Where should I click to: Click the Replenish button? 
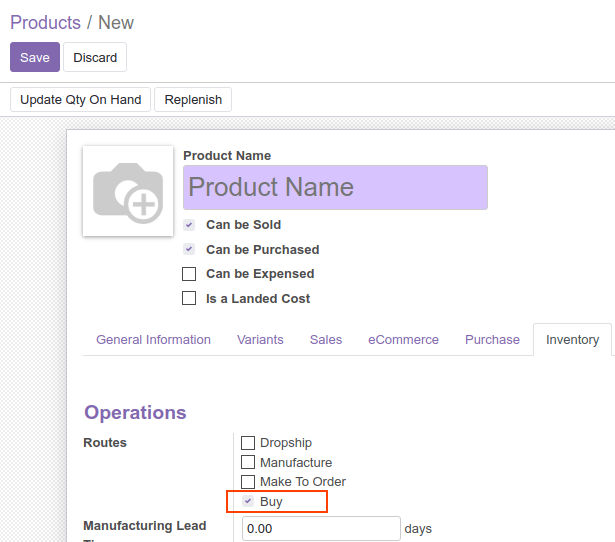[193, 100]
